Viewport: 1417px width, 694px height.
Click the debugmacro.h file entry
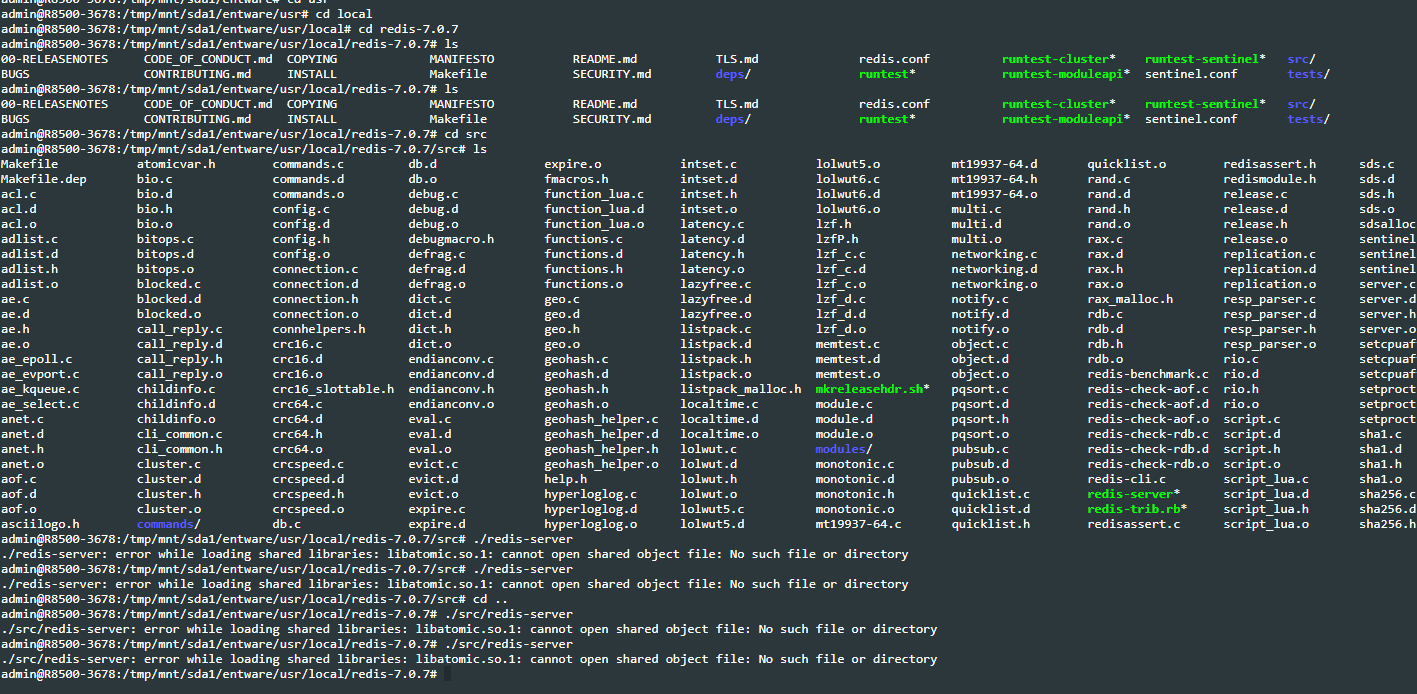point(451,239)
